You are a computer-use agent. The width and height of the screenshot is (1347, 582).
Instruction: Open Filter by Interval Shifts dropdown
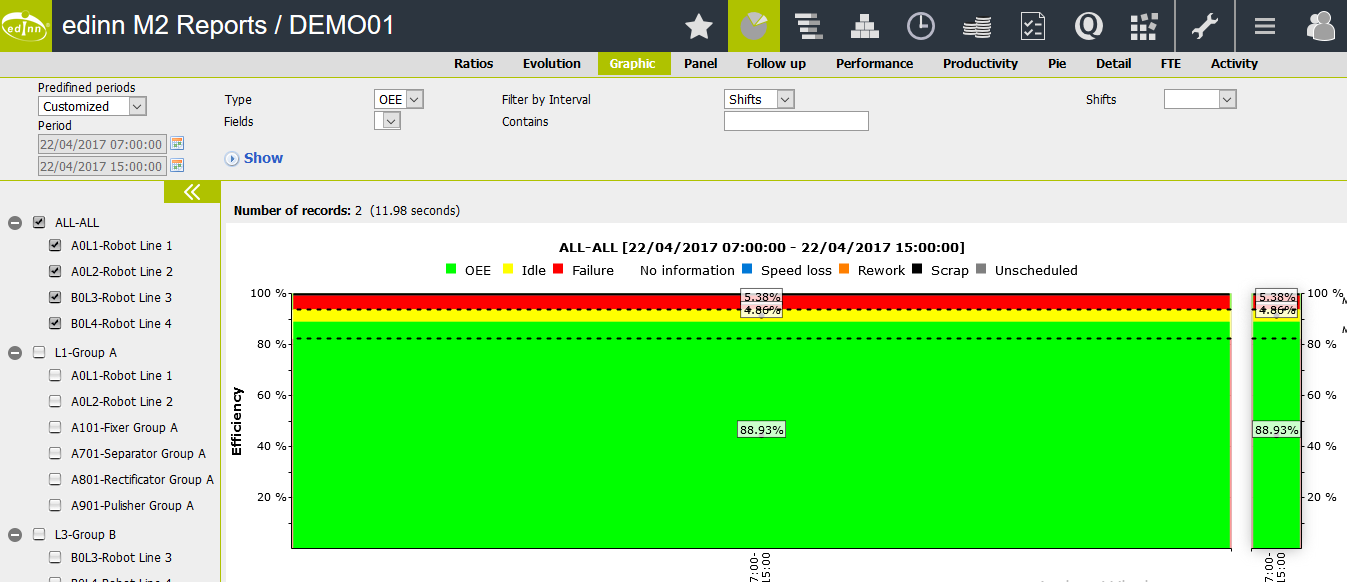pos(759,99)
